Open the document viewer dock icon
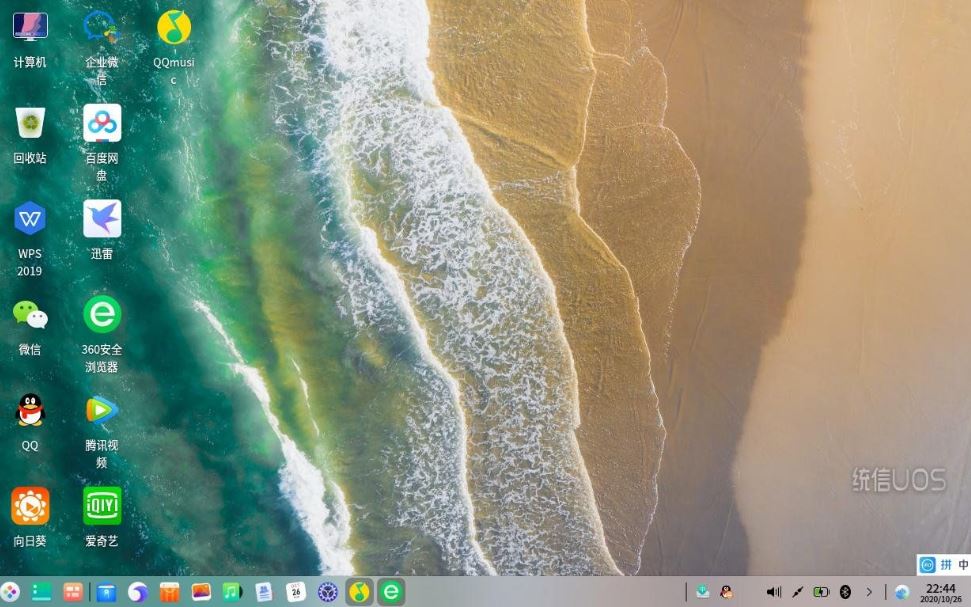The image size is (971, 607). (264, 592)
